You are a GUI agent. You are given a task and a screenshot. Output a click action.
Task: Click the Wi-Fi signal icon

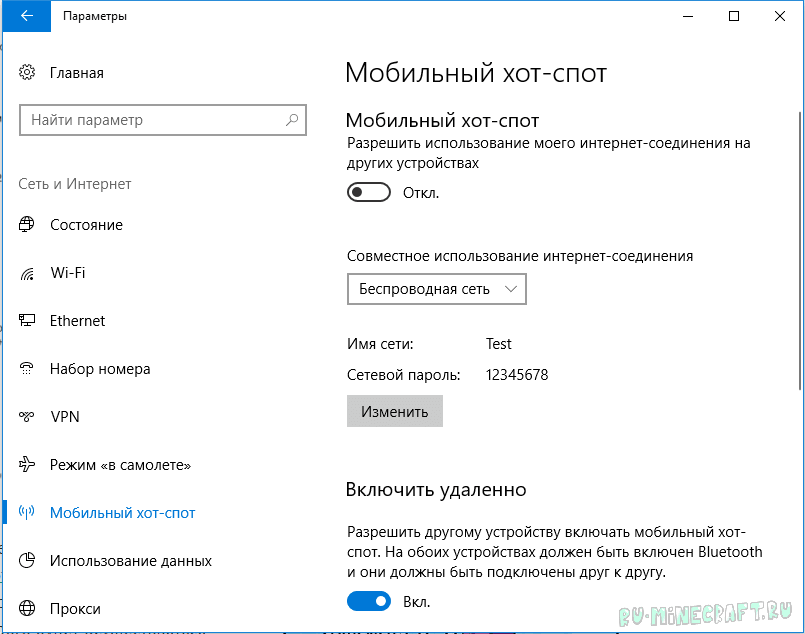28,273
